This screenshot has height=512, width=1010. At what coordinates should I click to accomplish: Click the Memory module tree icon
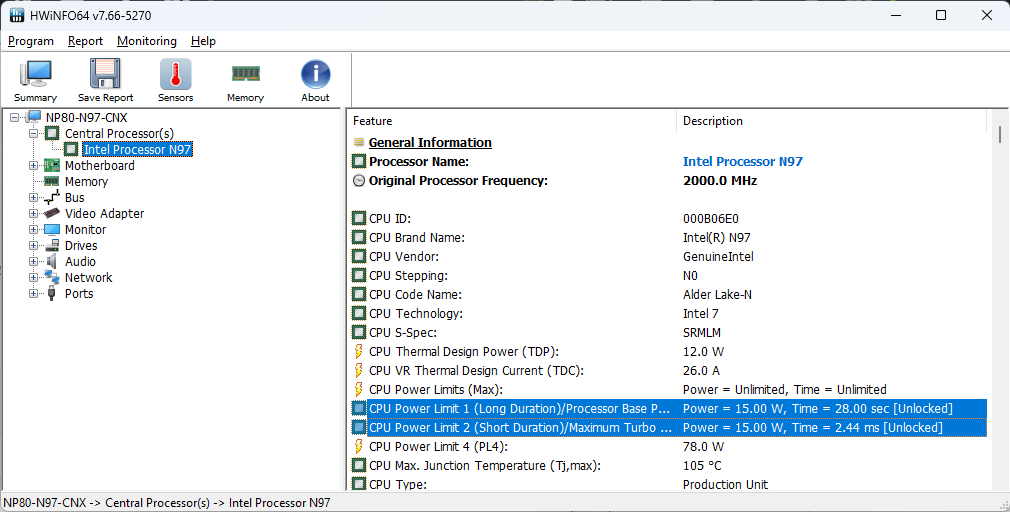point(52,182)
